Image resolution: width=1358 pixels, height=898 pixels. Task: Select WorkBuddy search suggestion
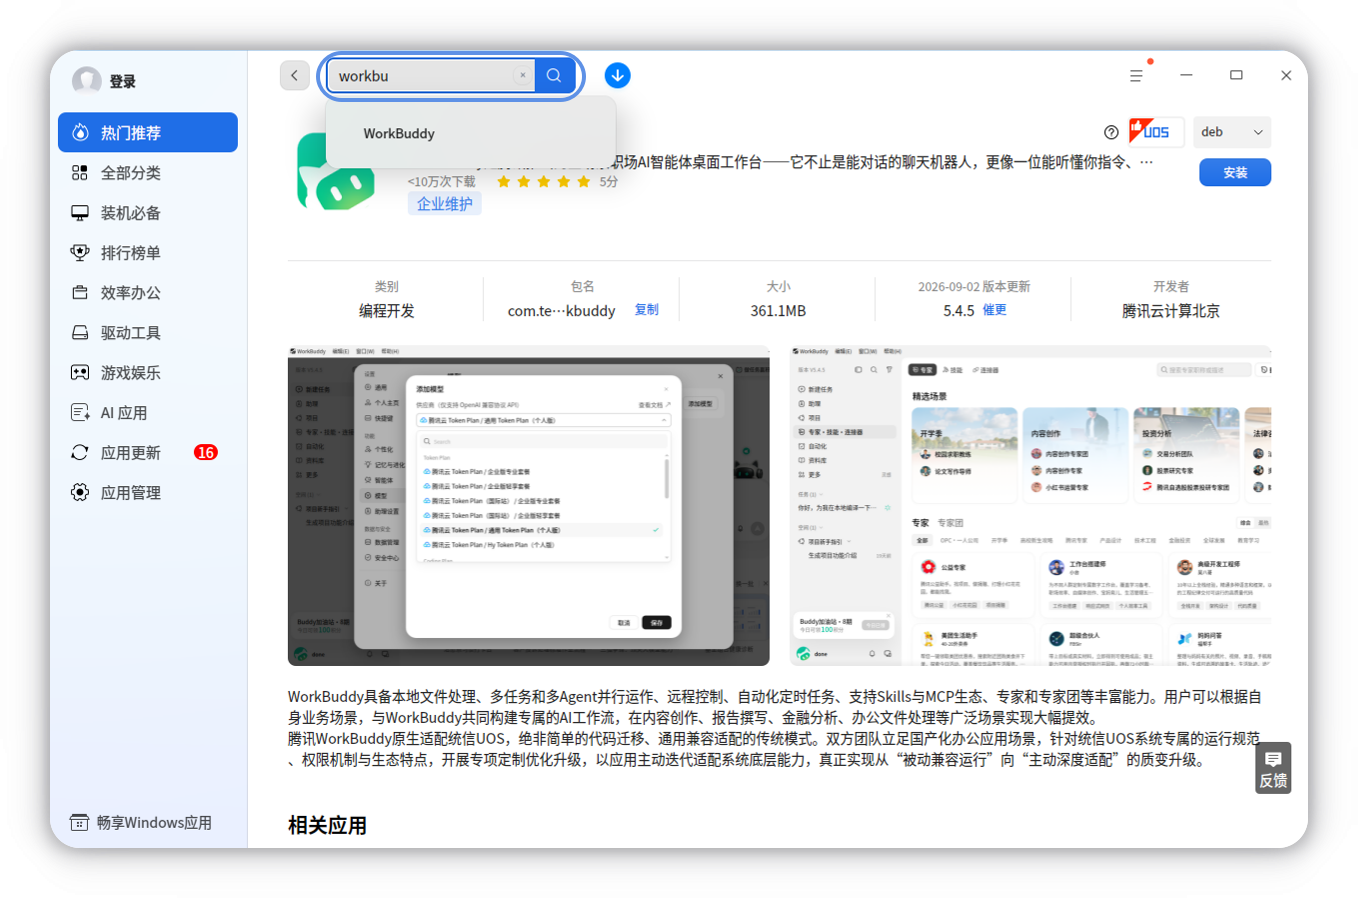pos(471,133)
